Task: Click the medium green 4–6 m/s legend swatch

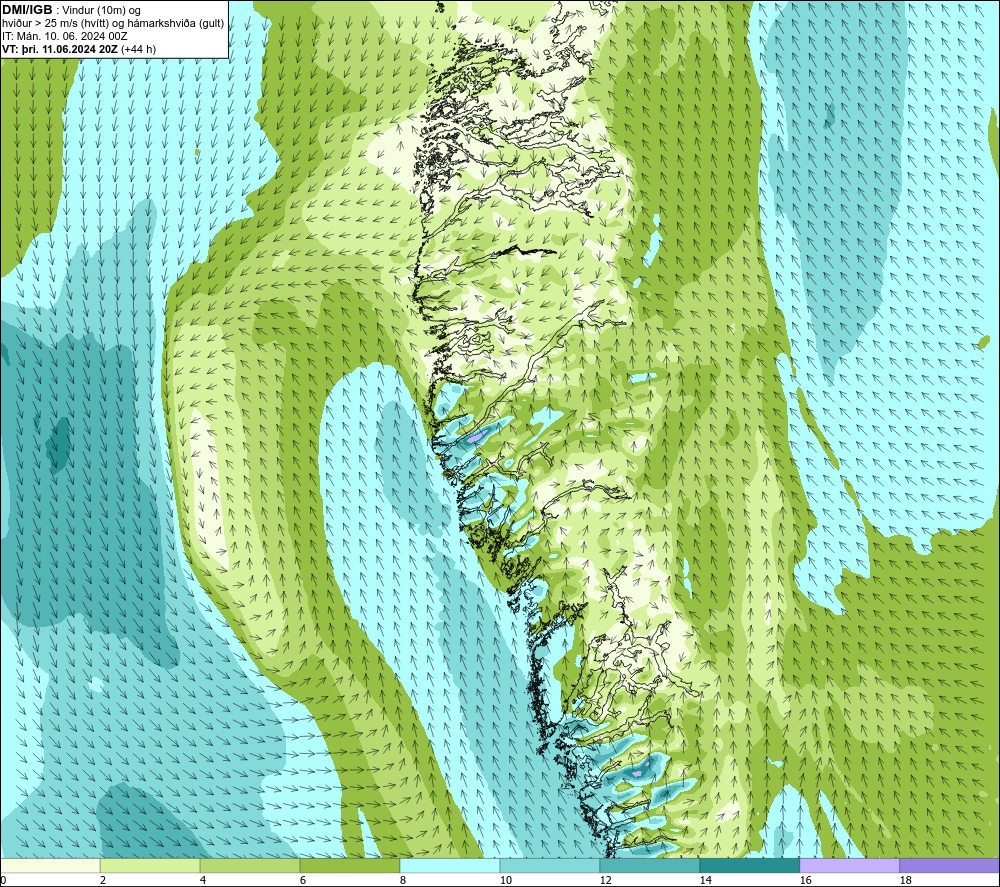Action: coord(250,866)
